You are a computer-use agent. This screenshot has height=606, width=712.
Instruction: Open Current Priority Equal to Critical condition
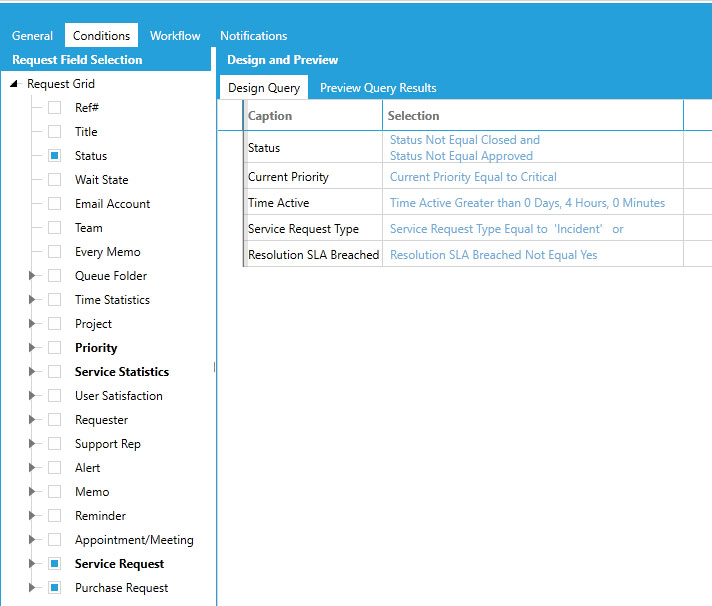[x=473, y=177]
